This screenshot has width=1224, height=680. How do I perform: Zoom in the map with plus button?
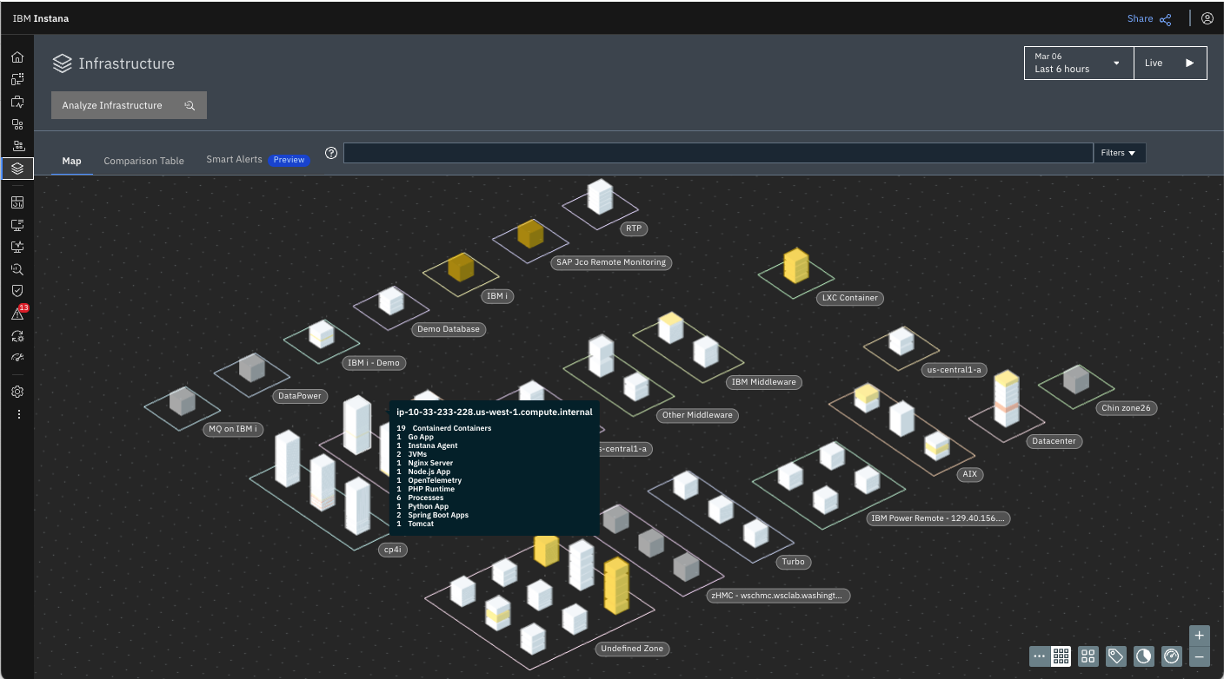coord(1200,636)
